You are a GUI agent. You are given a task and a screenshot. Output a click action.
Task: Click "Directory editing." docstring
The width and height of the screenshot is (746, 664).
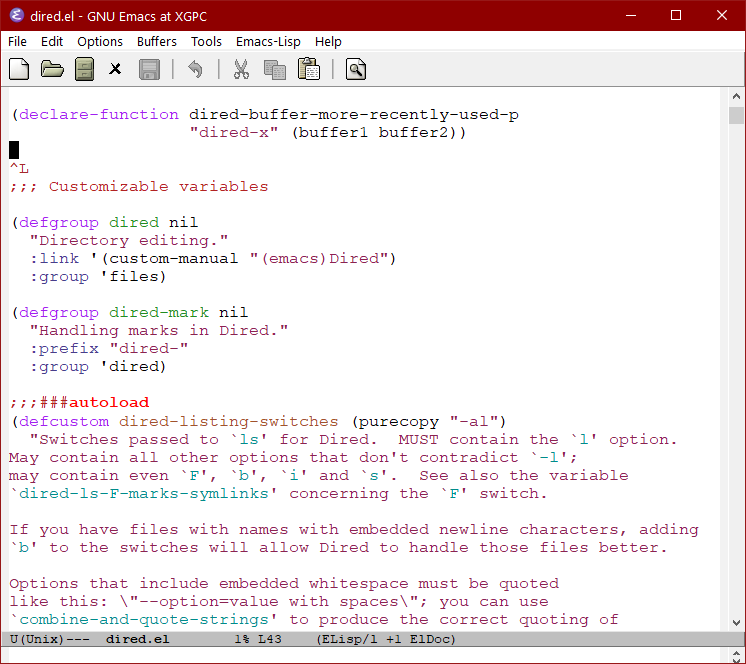tap(129, 241)
